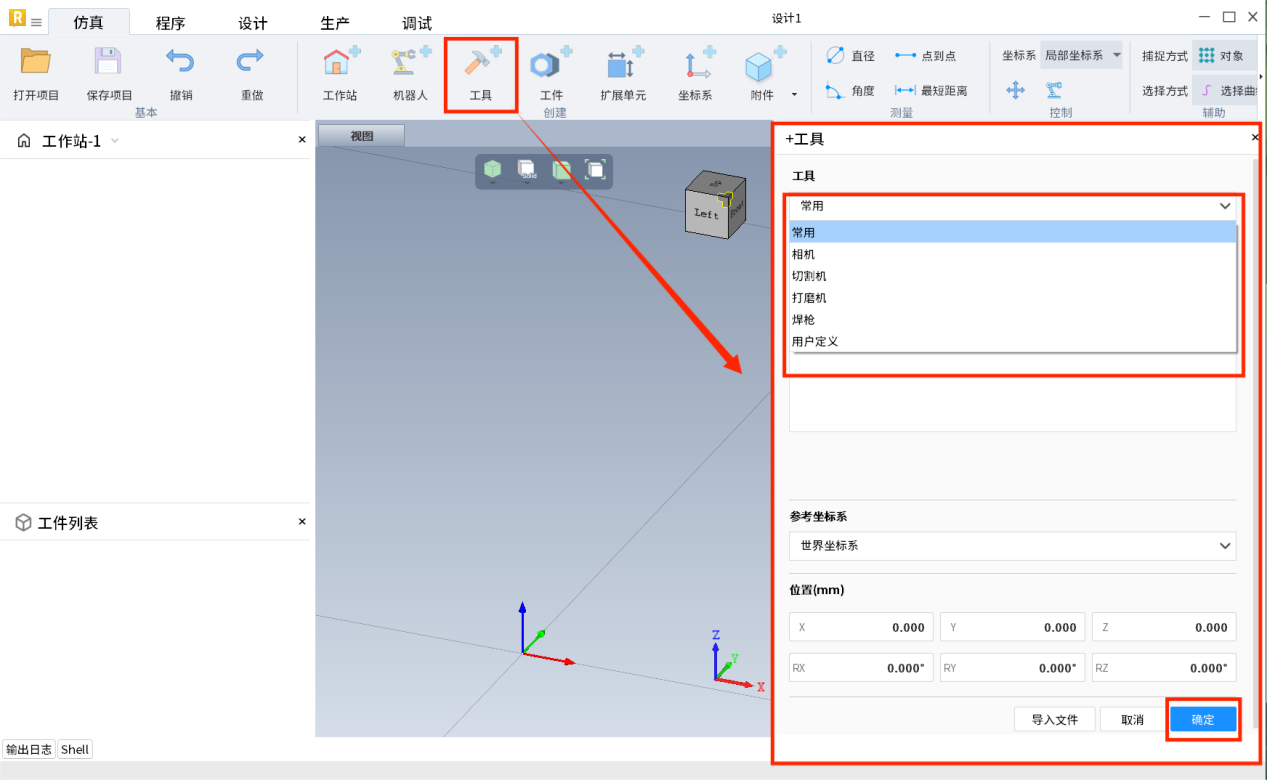1267x780 pixels.
Task: Click the 打开项目 folder icon
Action: click(x=36, y=63)
